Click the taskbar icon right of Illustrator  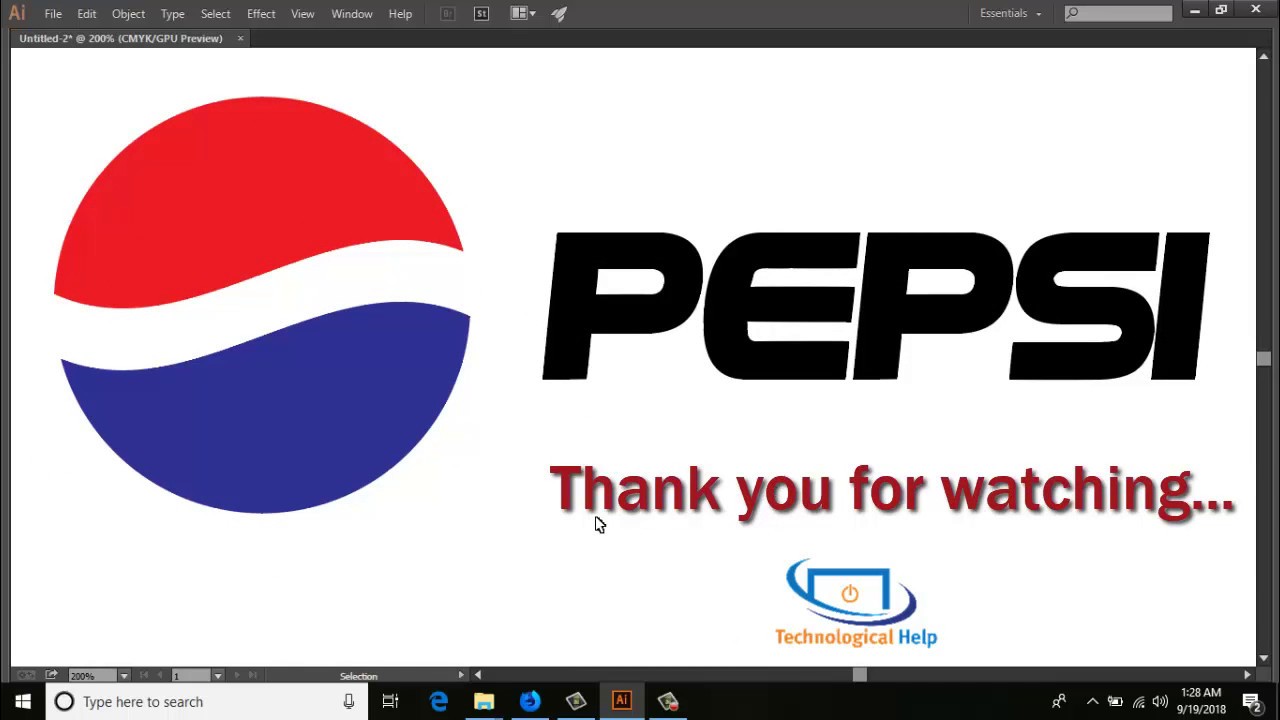click(668, 701)
